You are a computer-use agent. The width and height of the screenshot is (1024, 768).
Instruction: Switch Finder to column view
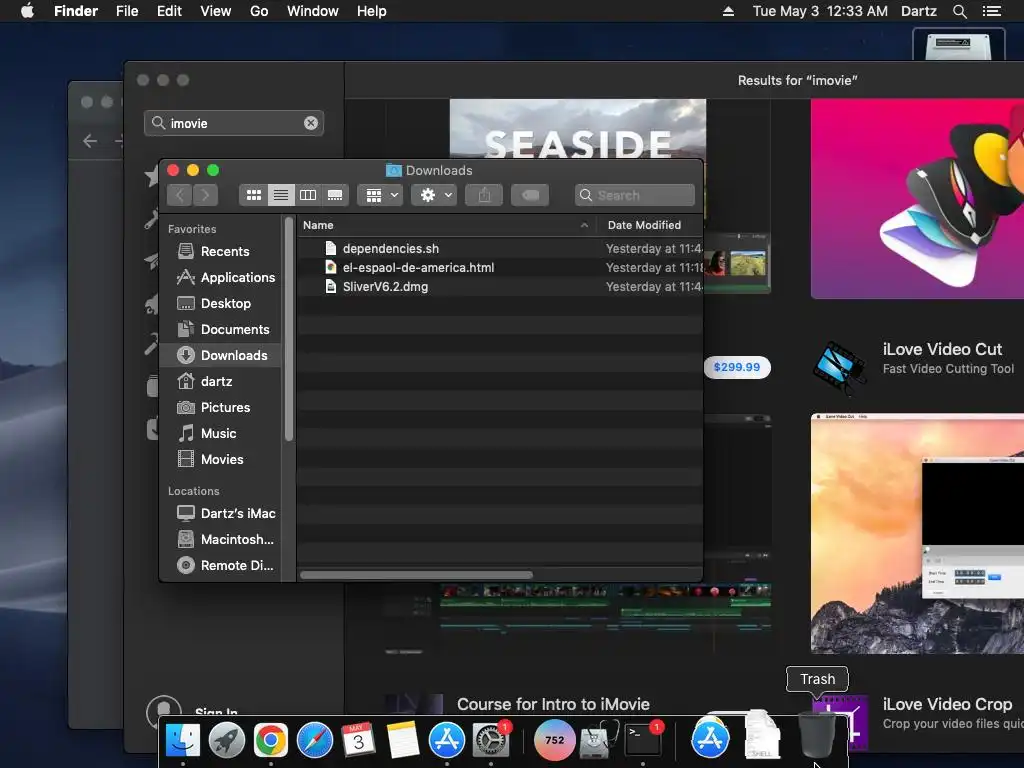pos(308,195)
